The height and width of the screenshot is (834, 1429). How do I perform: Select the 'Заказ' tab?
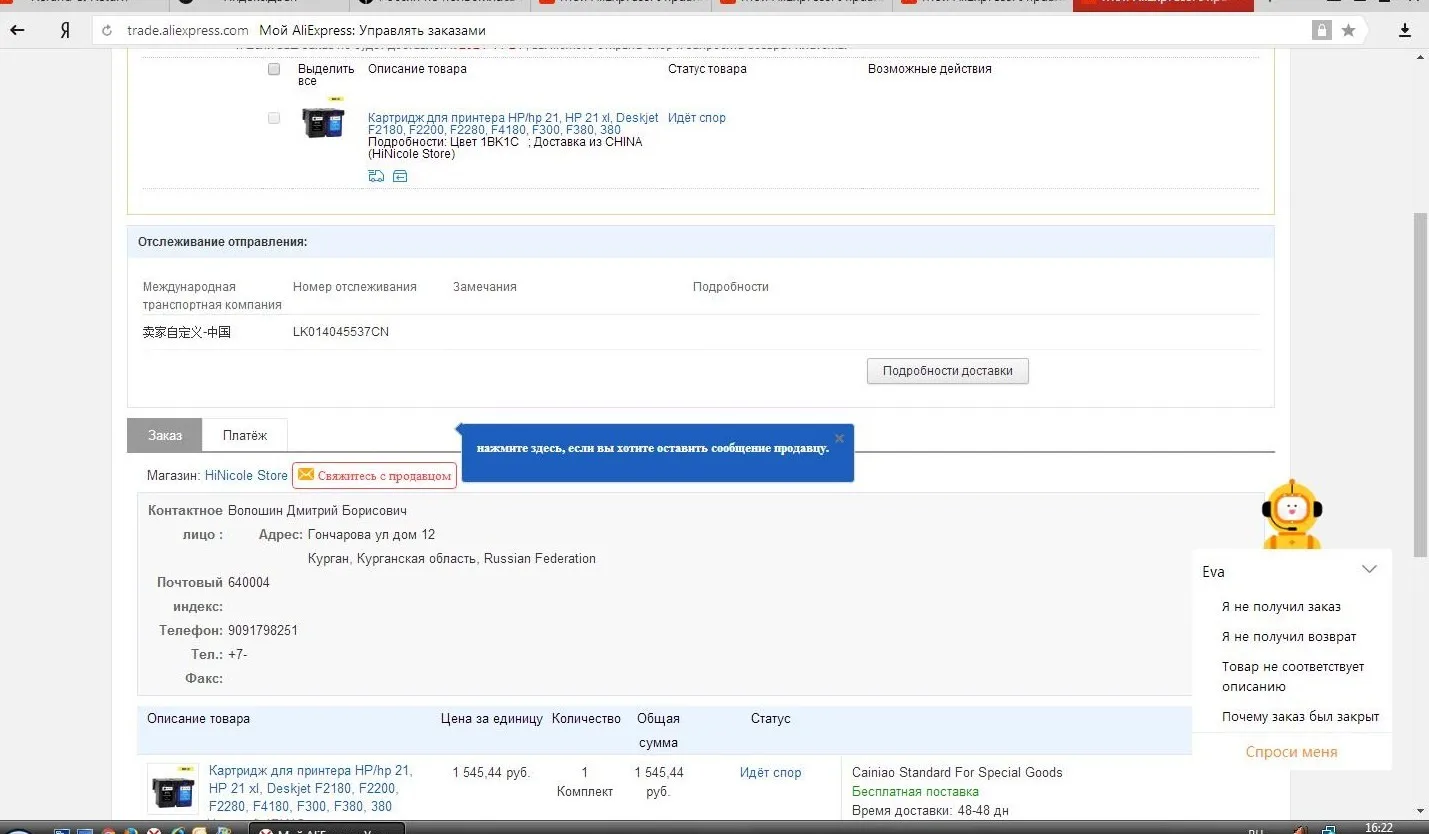165,435
